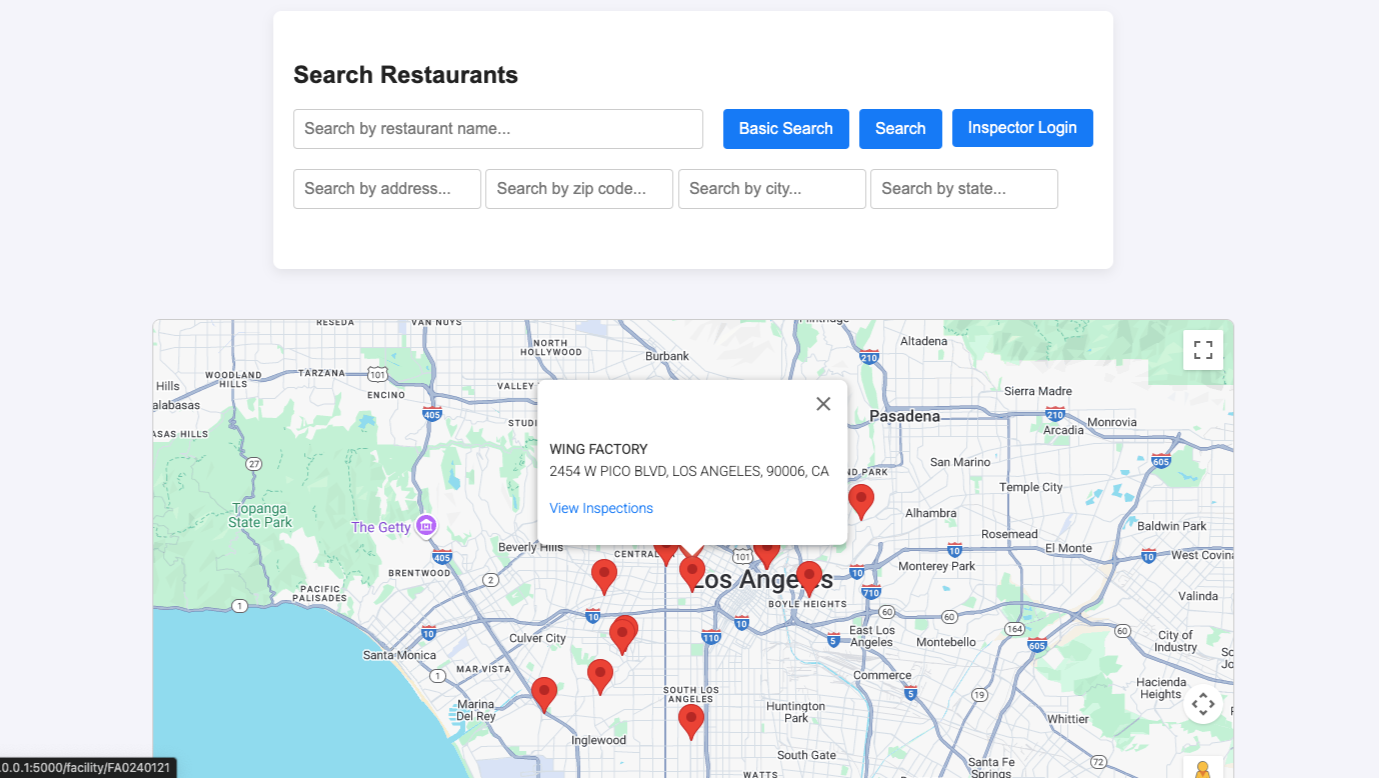The width and height of the screenshot is (1379, 778).
Task: Click the Santa Monica map label
Action: [399, 655]
